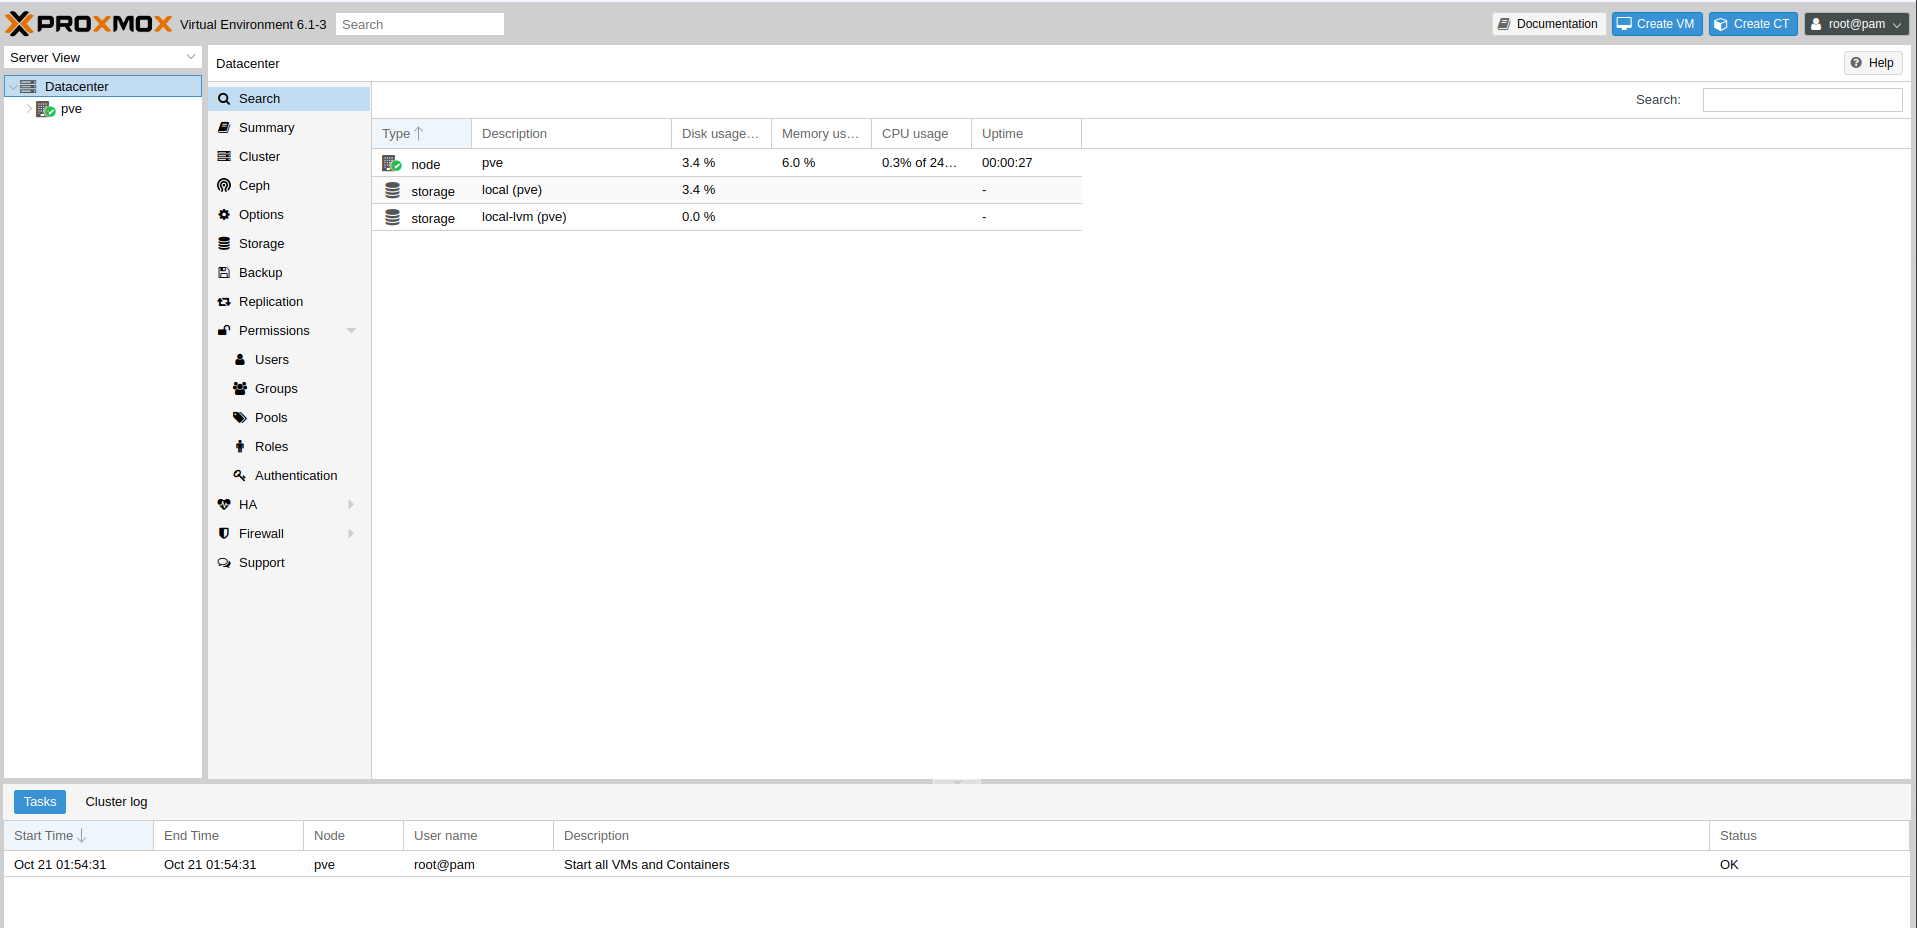Click the grid Search input field
Image resolution: width=1917 pixels, height=928 pixels.
click(1802, 100)
